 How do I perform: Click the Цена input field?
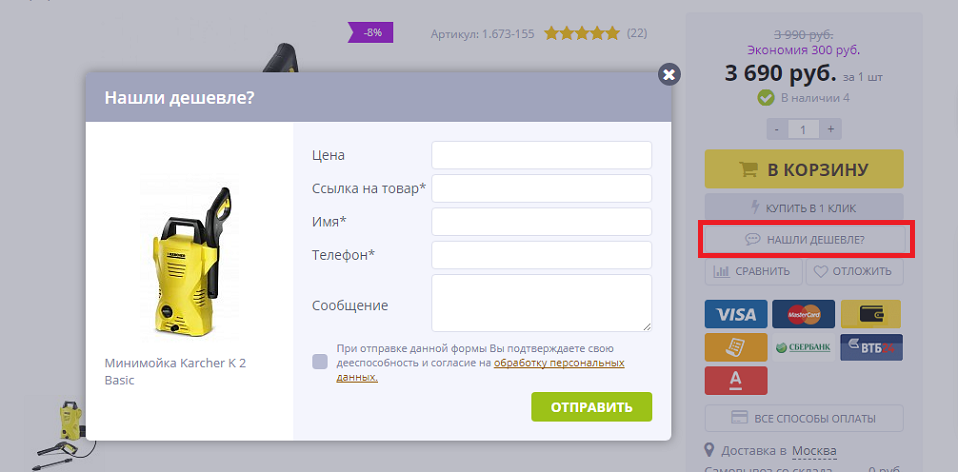click(x=541, y=155)
